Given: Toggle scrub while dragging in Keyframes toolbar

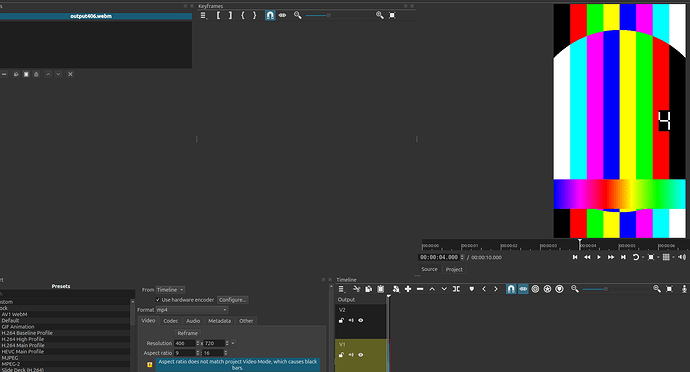Looking at the screenshot, I should pos(283,15).
